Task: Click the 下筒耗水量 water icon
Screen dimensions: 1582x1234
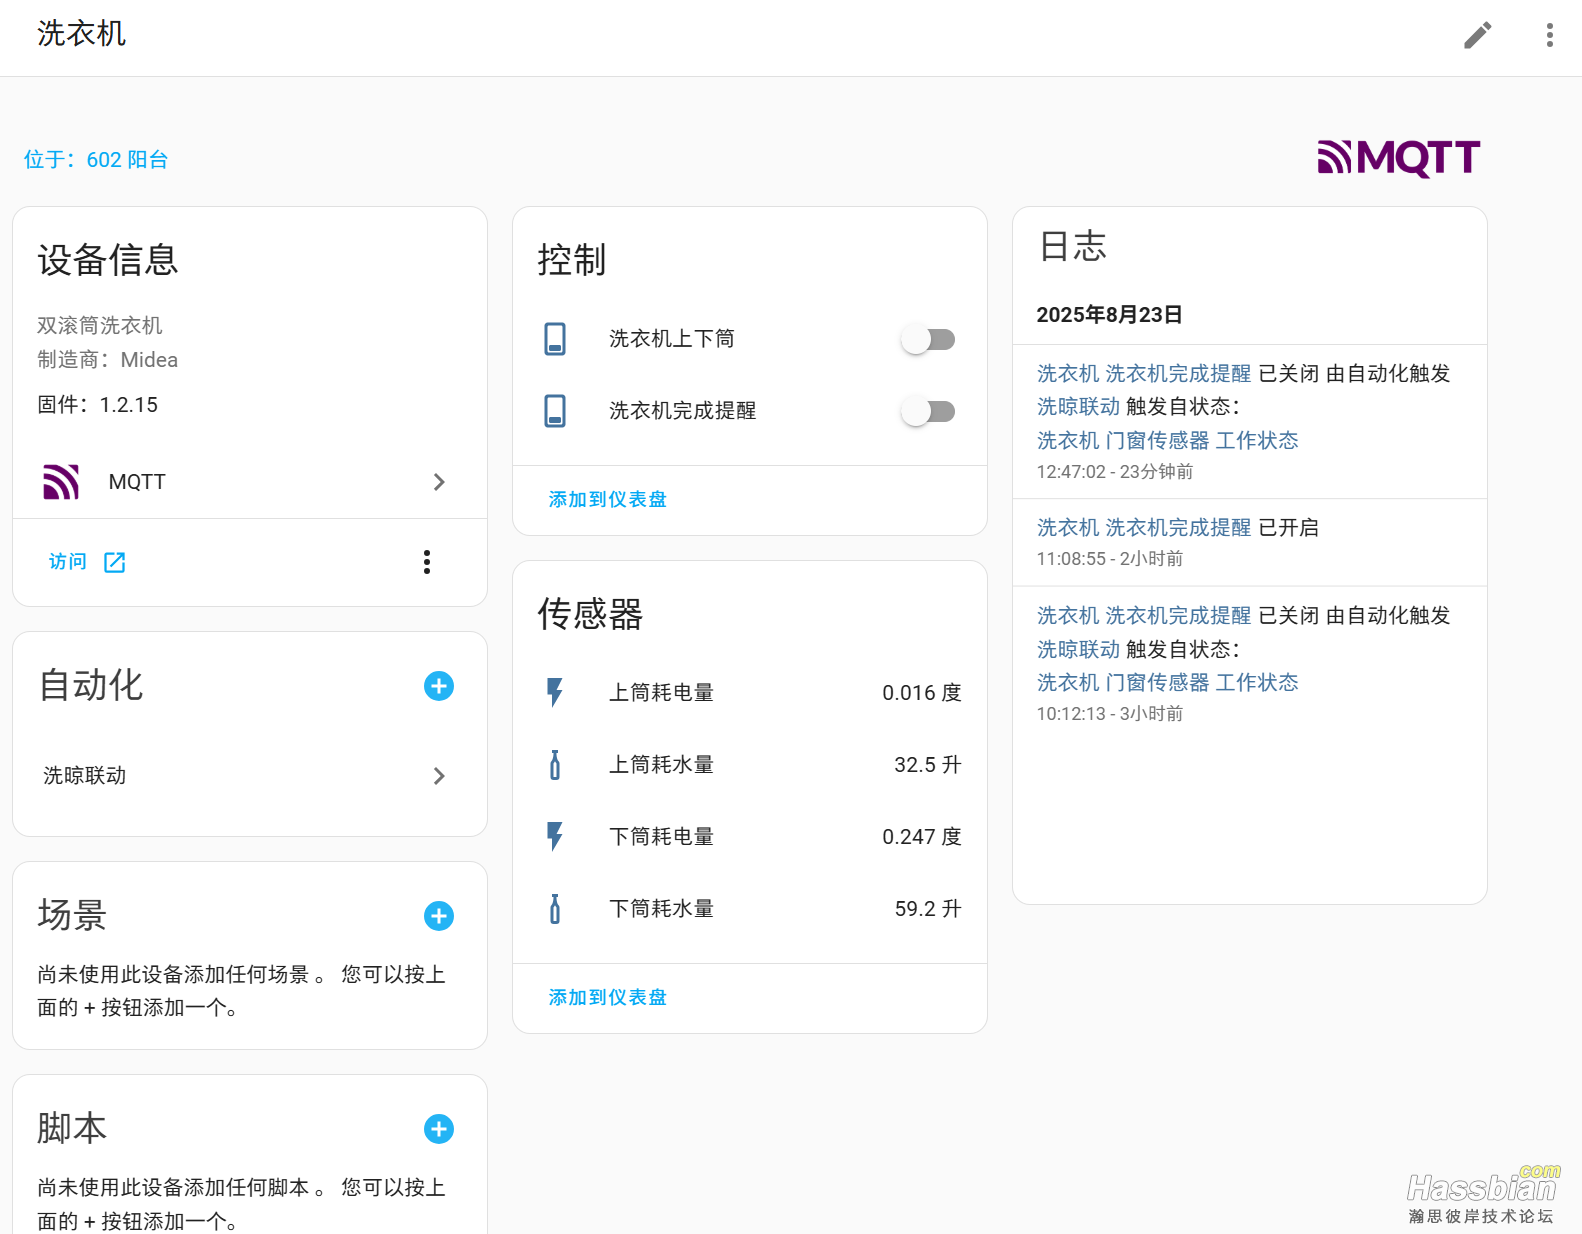Action: [x=555, y=909]
